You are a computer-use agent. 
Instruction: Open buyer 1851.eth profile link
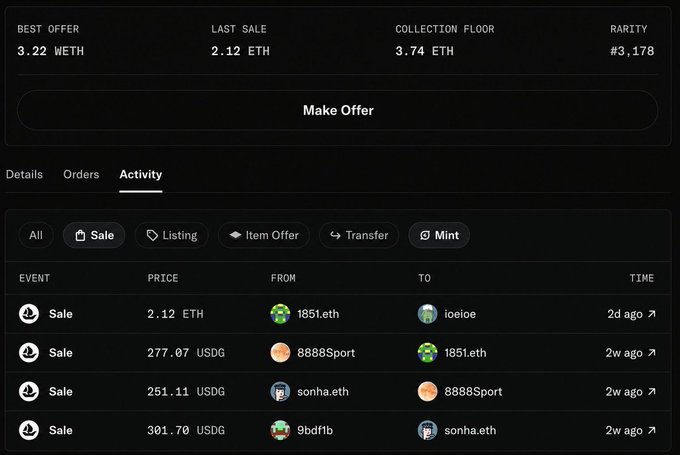coord(465,353)
